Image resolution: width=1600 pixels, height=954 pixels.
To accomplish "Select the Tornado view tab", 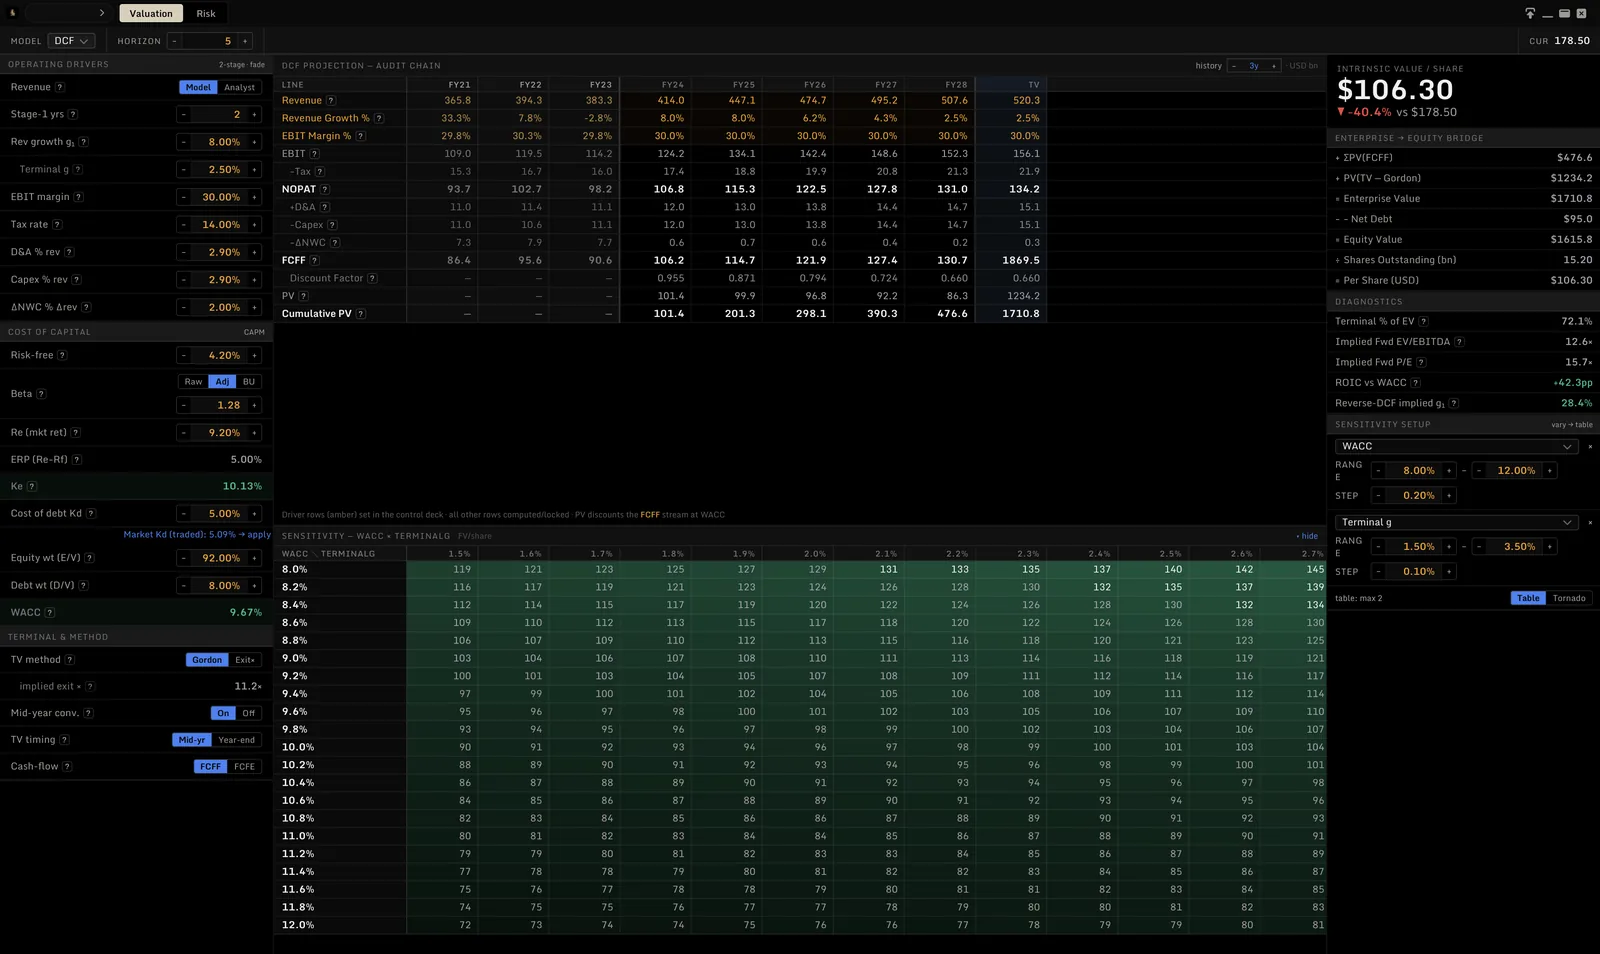I will pos(1569,598).
